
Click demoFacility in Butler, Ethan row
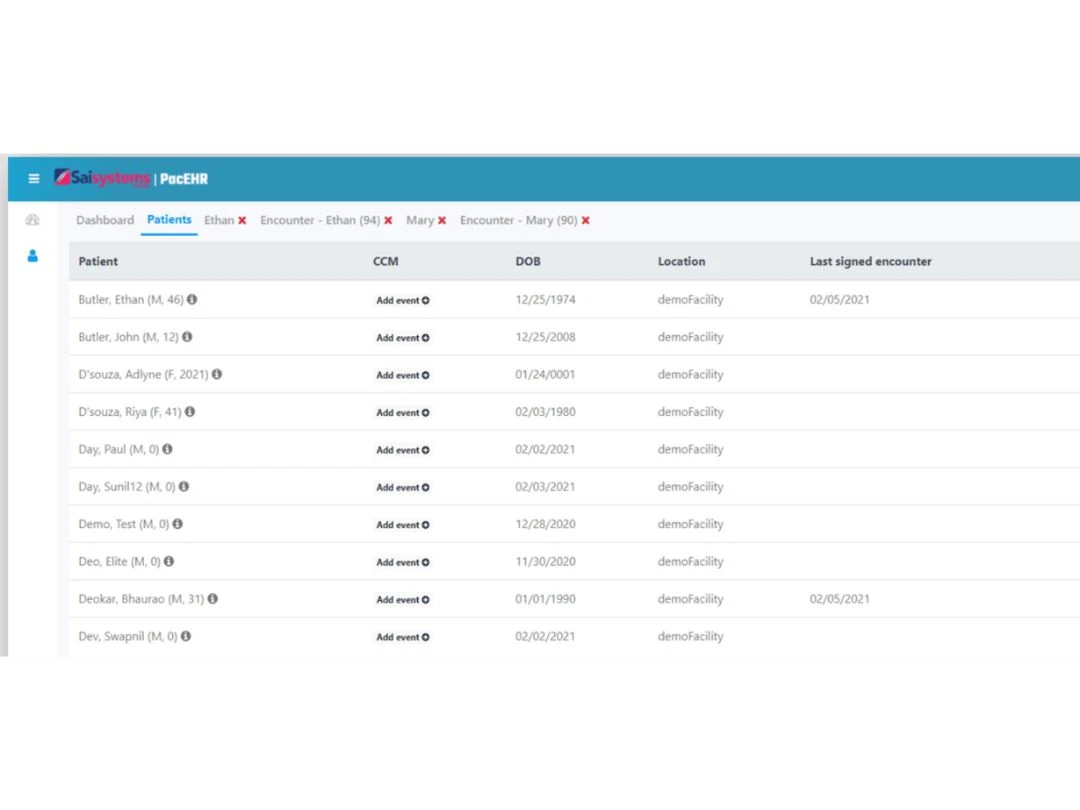coord(690,300)
